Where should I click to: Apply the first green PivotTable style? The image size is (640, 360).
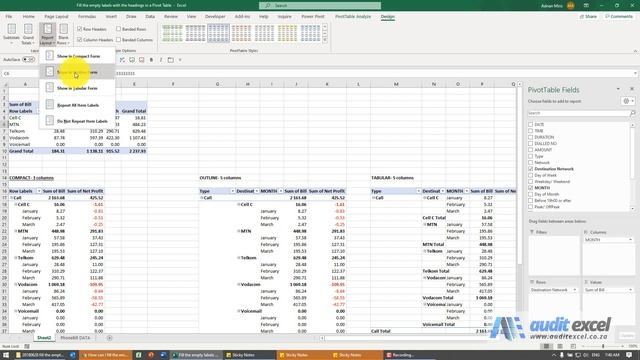pyautogui.click(x=172, y=33)
